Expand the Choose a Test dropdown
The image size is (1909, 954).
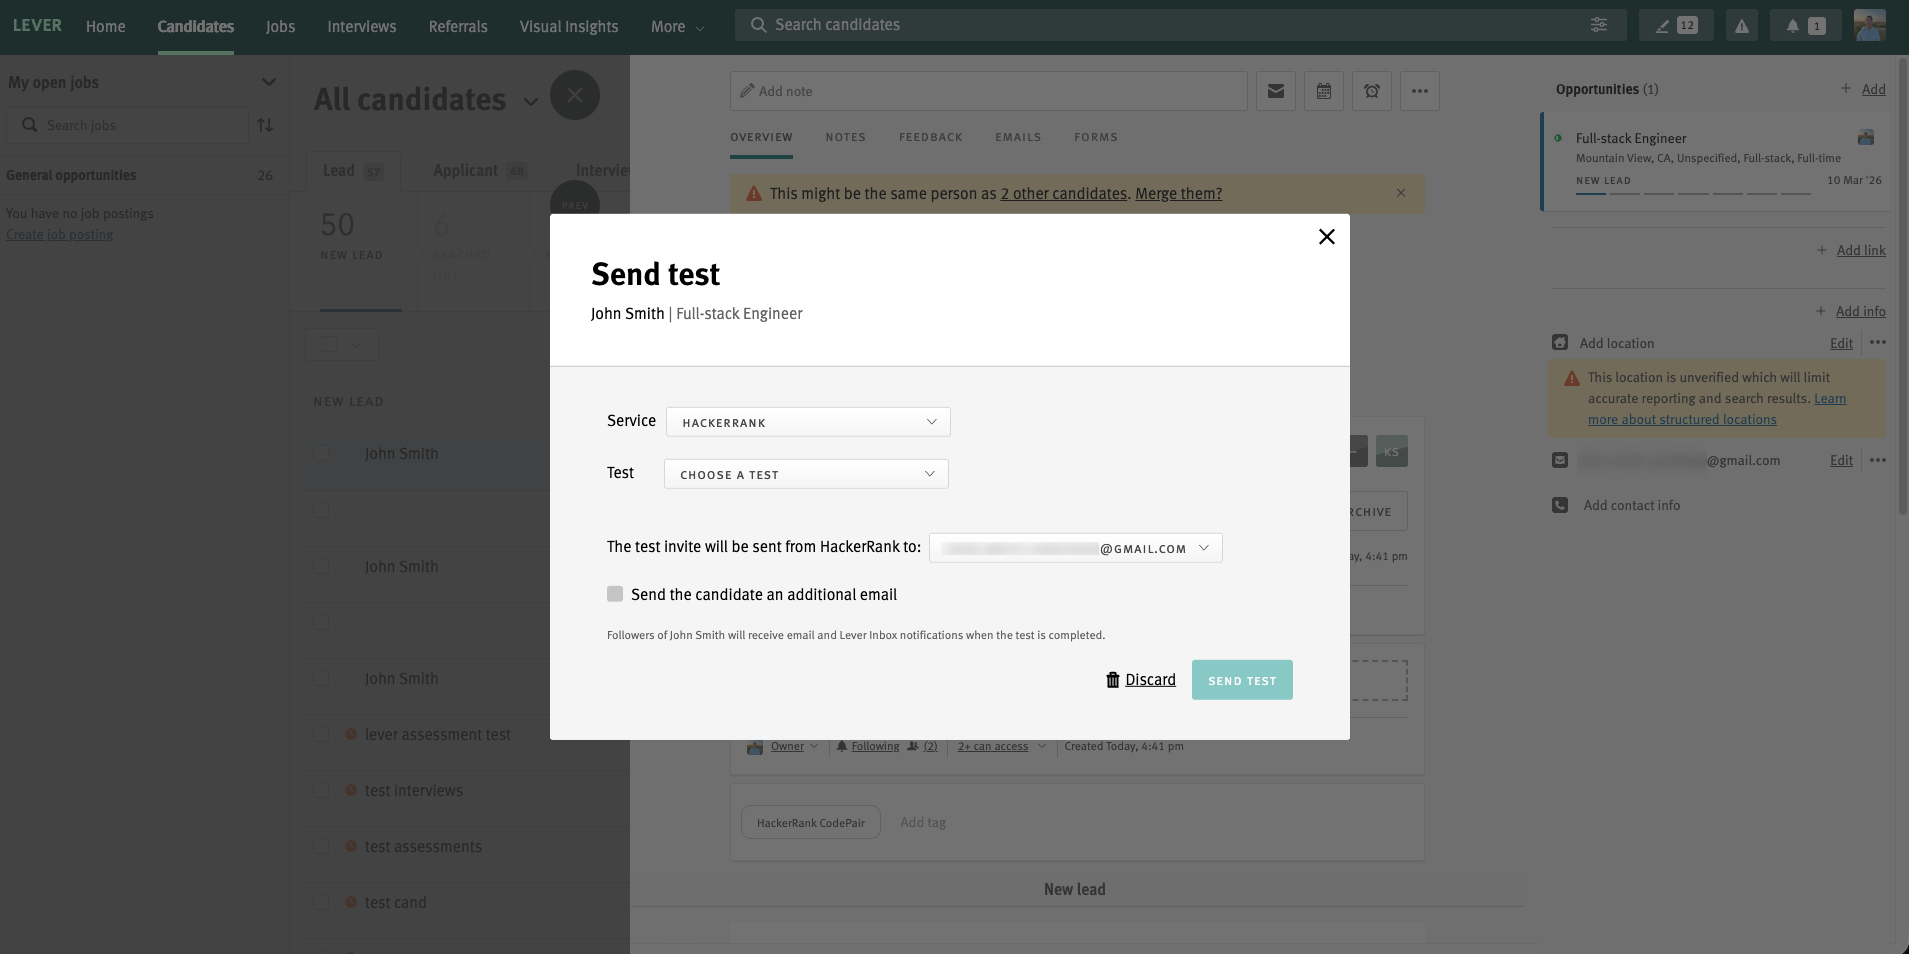806,474
